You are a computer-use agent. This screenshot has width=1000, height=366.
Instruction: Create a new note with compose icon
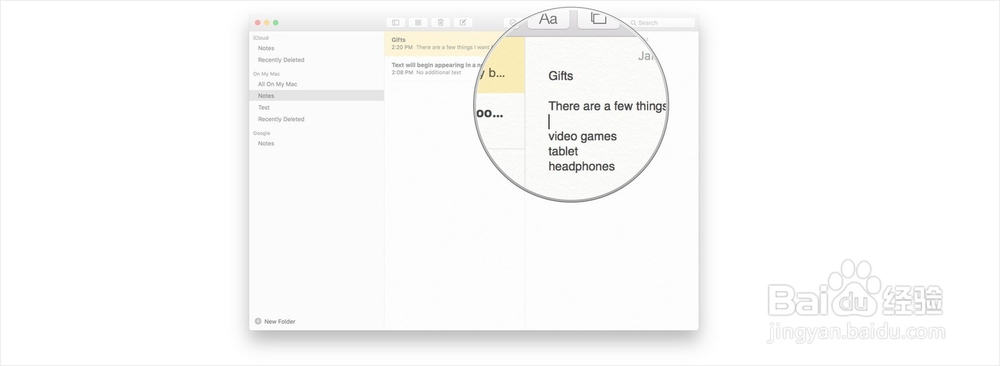[x=463, y=22]
